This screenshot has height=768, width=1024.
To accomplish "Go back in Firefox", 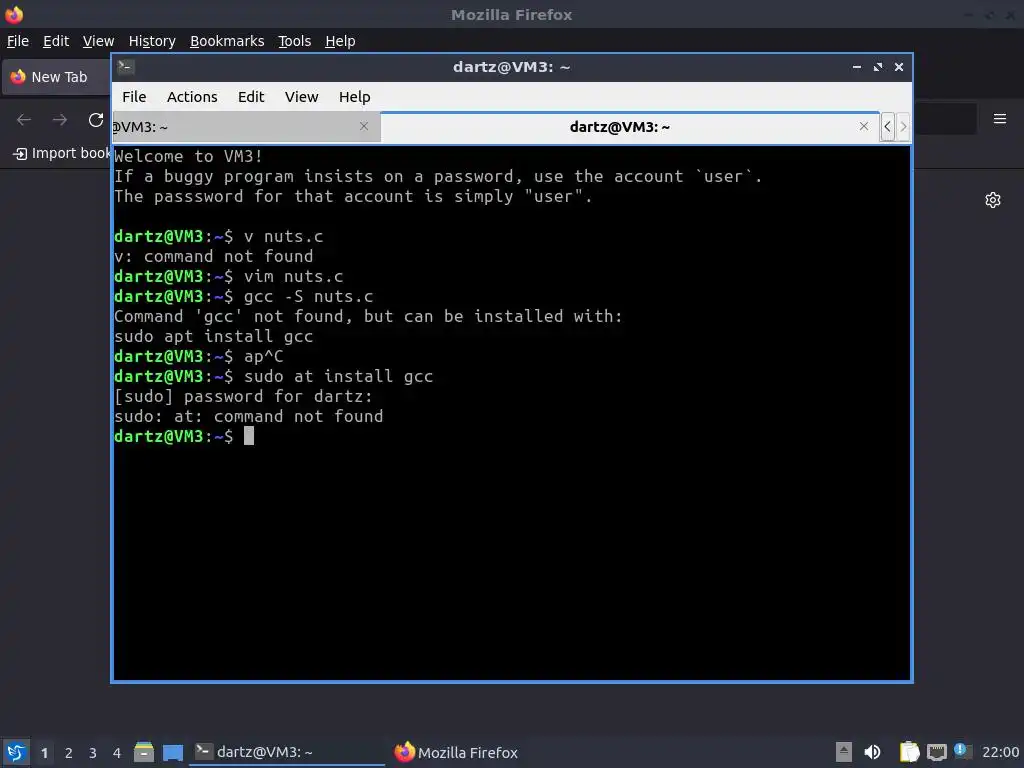I will (x=24, y=120).
